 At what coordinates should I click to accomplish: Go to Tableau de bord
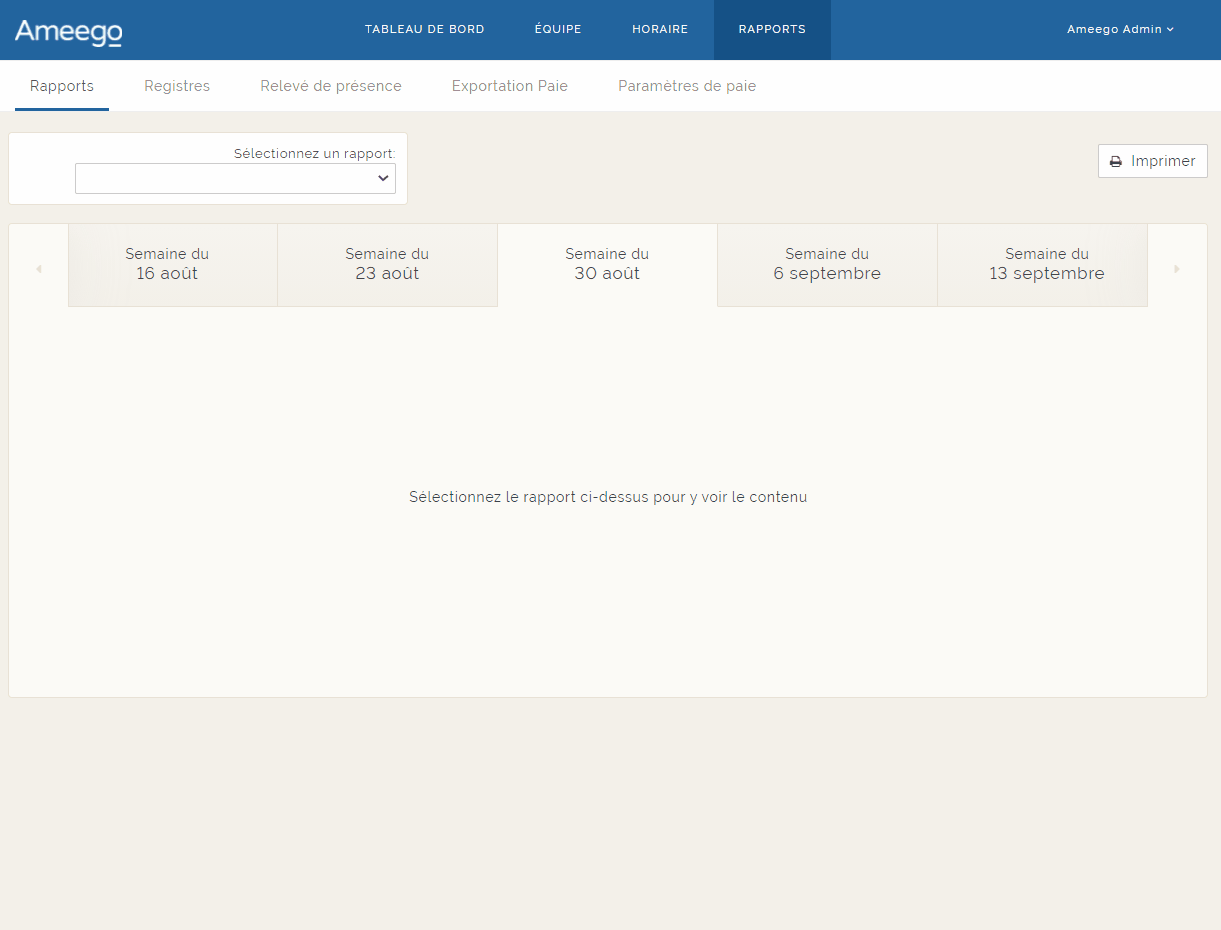point(425,29)
